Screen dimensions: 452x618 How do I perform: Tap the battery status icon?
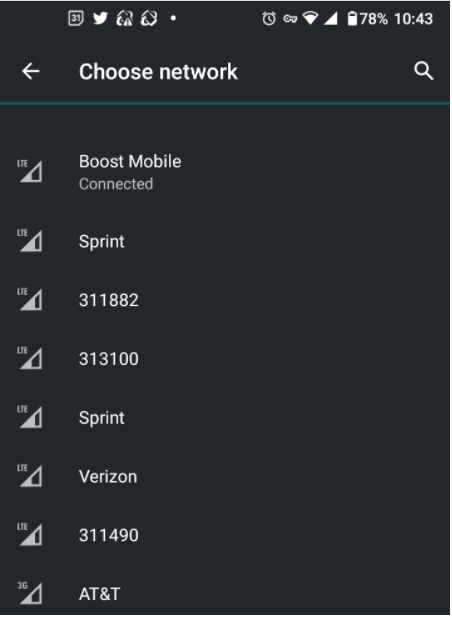tap(352, 19)
